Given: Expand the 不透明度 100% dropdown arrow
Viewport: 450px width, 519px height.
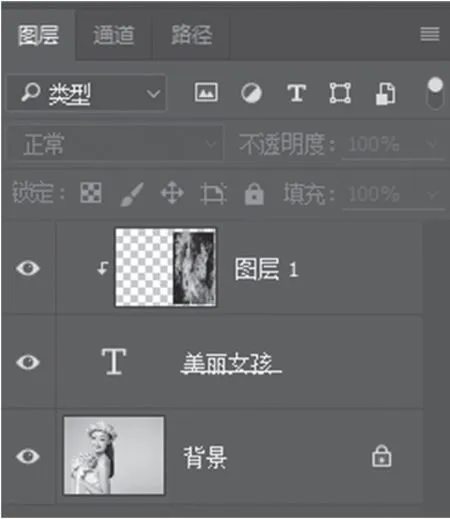Looking at the screenshot, I should (x=432, y=144).
